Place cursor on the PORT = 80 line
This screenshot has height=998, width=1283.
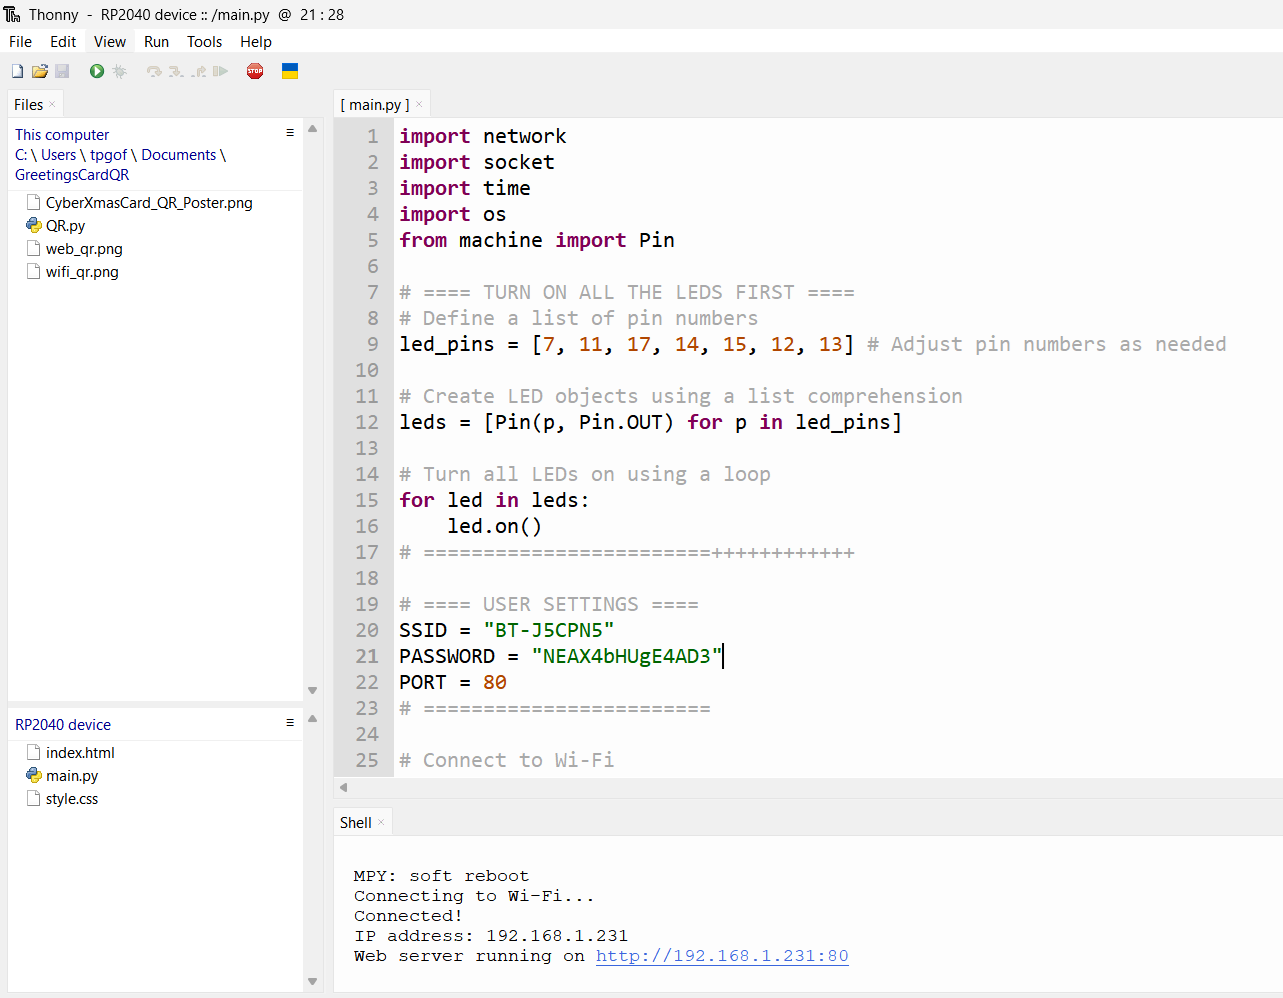point(453,682)
